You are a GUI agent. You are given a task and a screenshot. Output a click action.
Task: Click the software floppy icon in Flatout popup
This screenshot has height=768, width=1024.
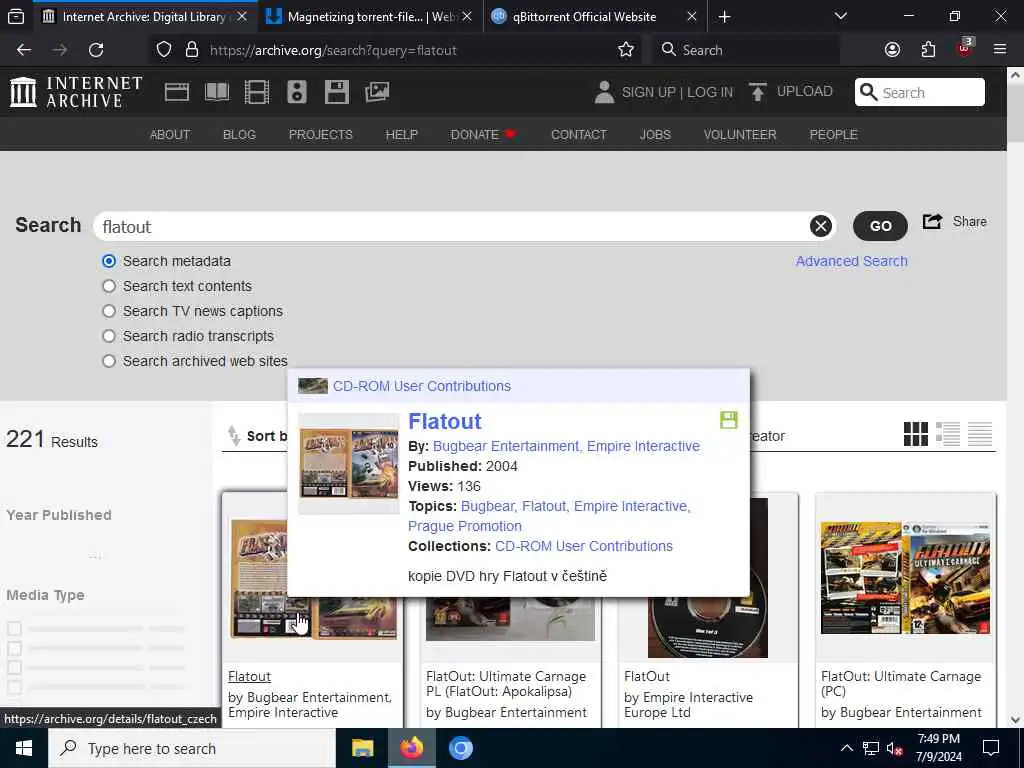tap(729, 420)
